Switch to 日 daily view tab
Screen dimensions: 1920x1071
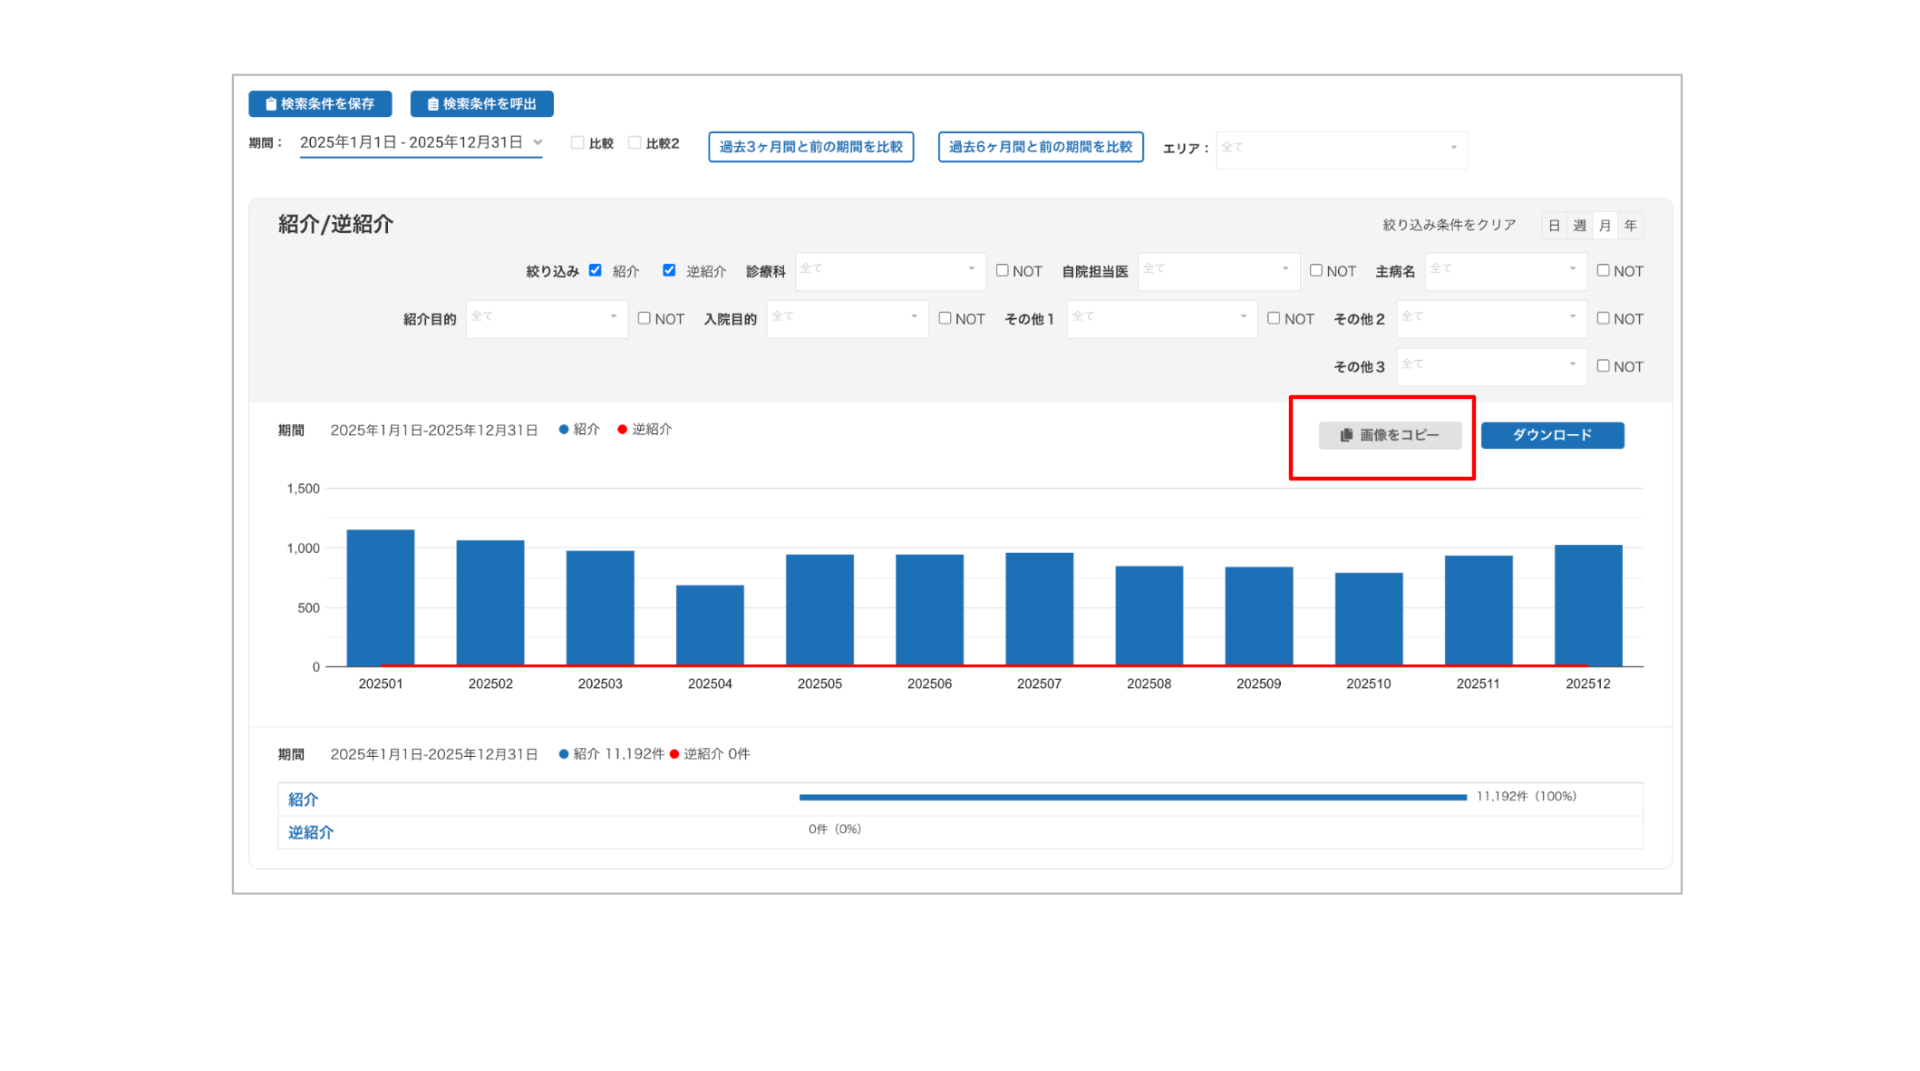click(1554, 226)
